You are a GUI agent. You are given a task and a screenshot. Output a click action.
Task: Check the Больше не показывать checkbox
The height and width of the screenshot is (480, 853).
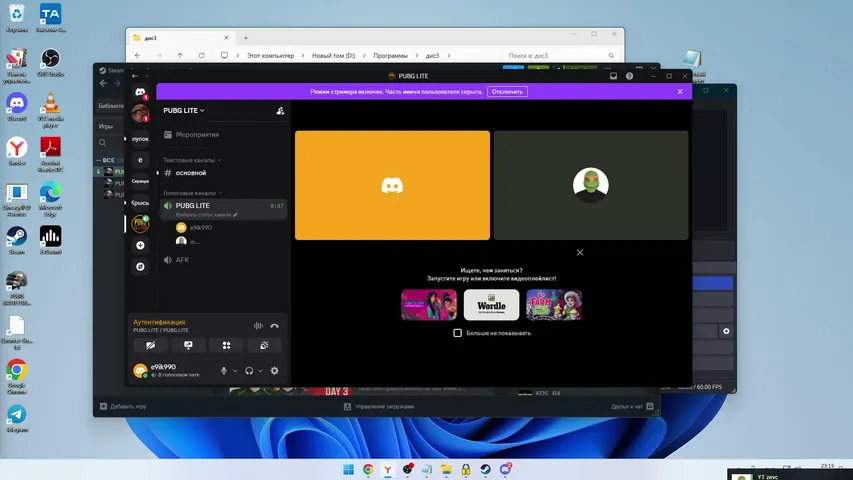pos(458,333)
